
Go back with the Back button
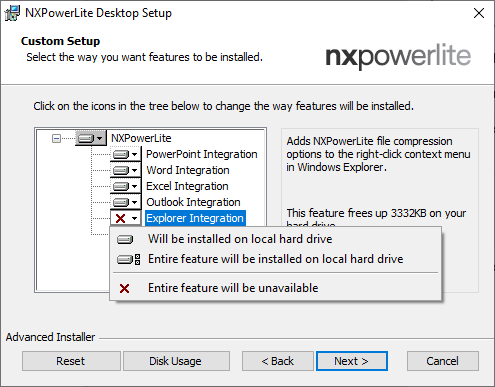(x=278, y=361)
